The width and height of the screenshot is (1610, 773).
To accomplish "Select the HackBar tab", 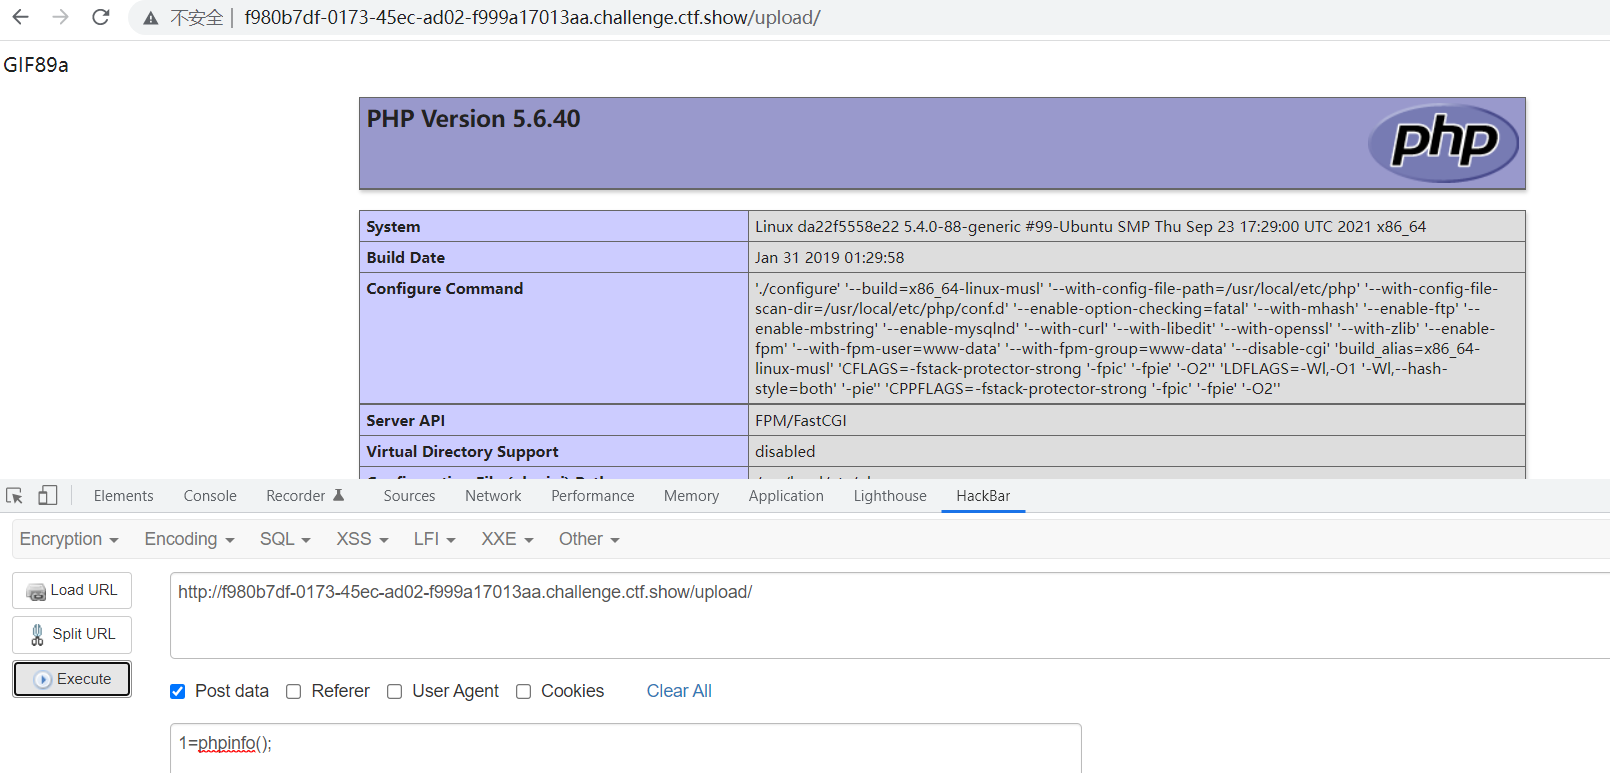I will pos(983,495).
